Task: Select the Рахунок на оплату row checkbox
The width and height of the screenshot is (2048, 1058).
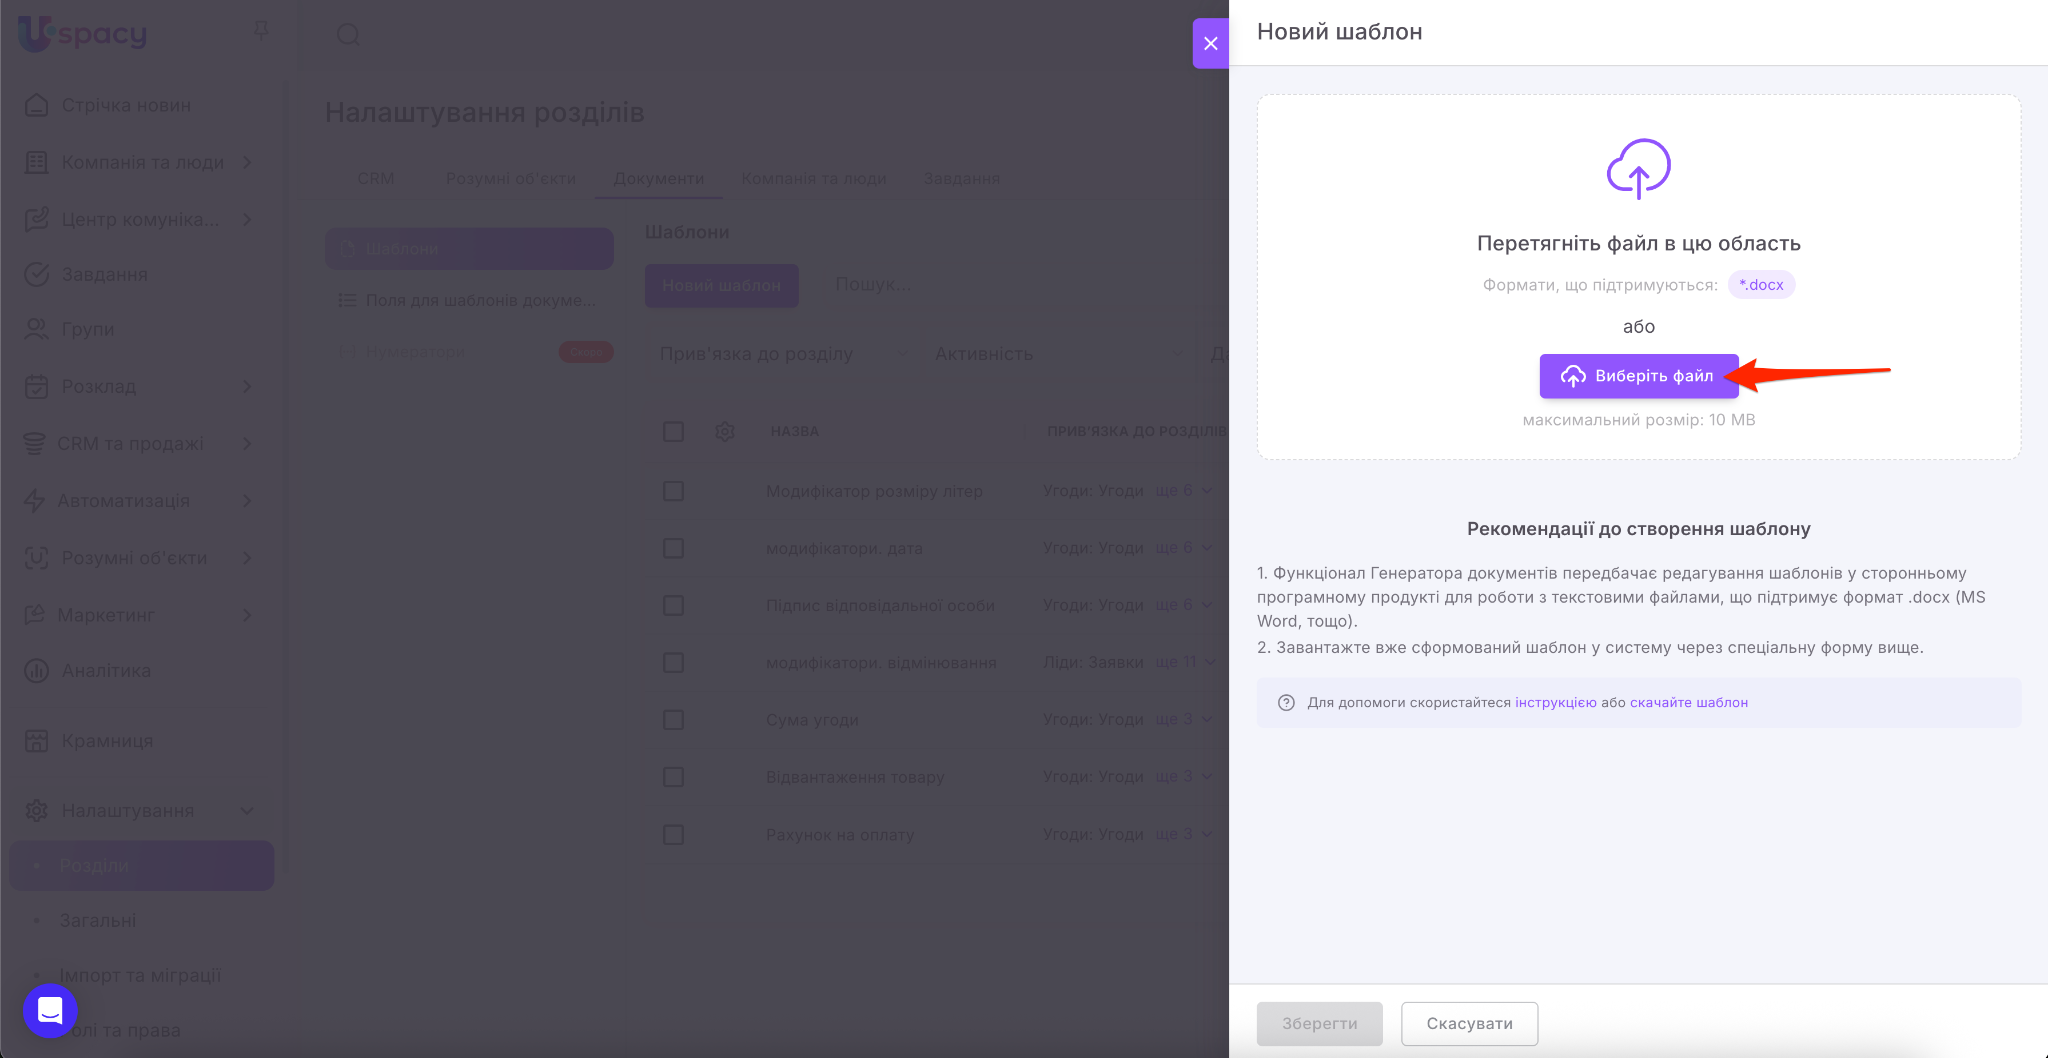Action: coord(673,835)
